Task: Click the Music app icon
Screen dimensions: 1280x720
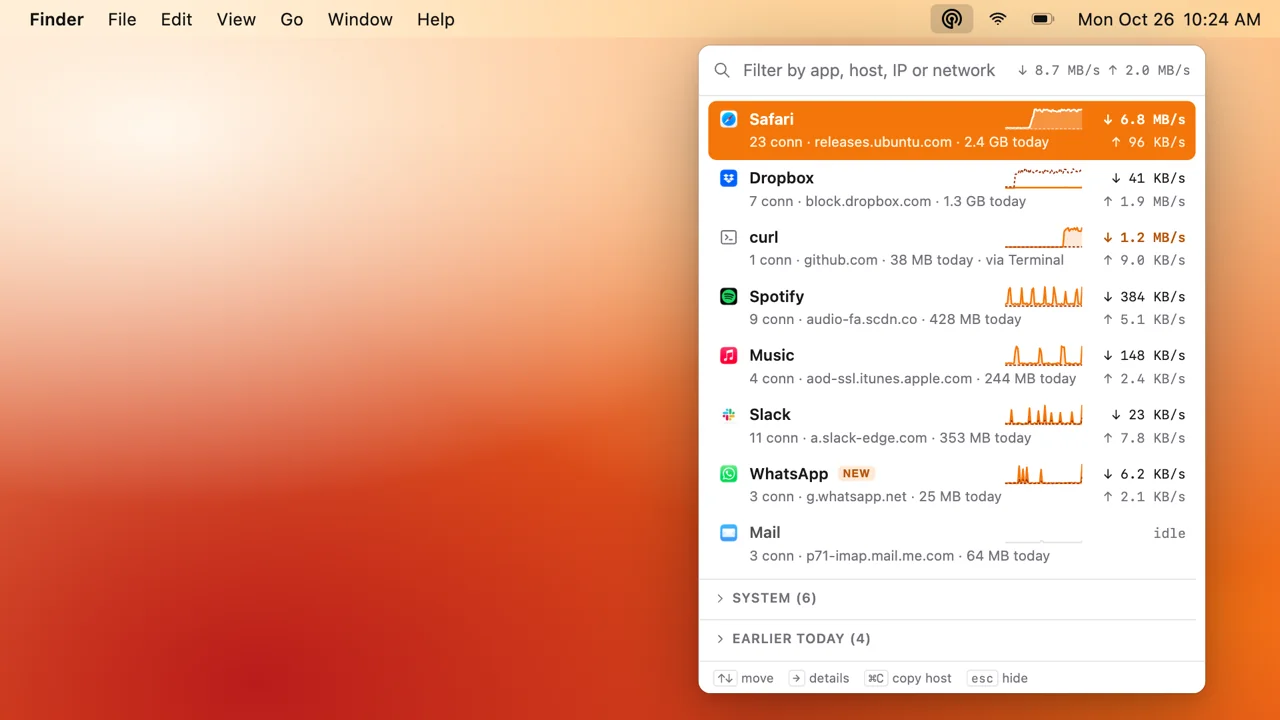Action: coord(729,355)
